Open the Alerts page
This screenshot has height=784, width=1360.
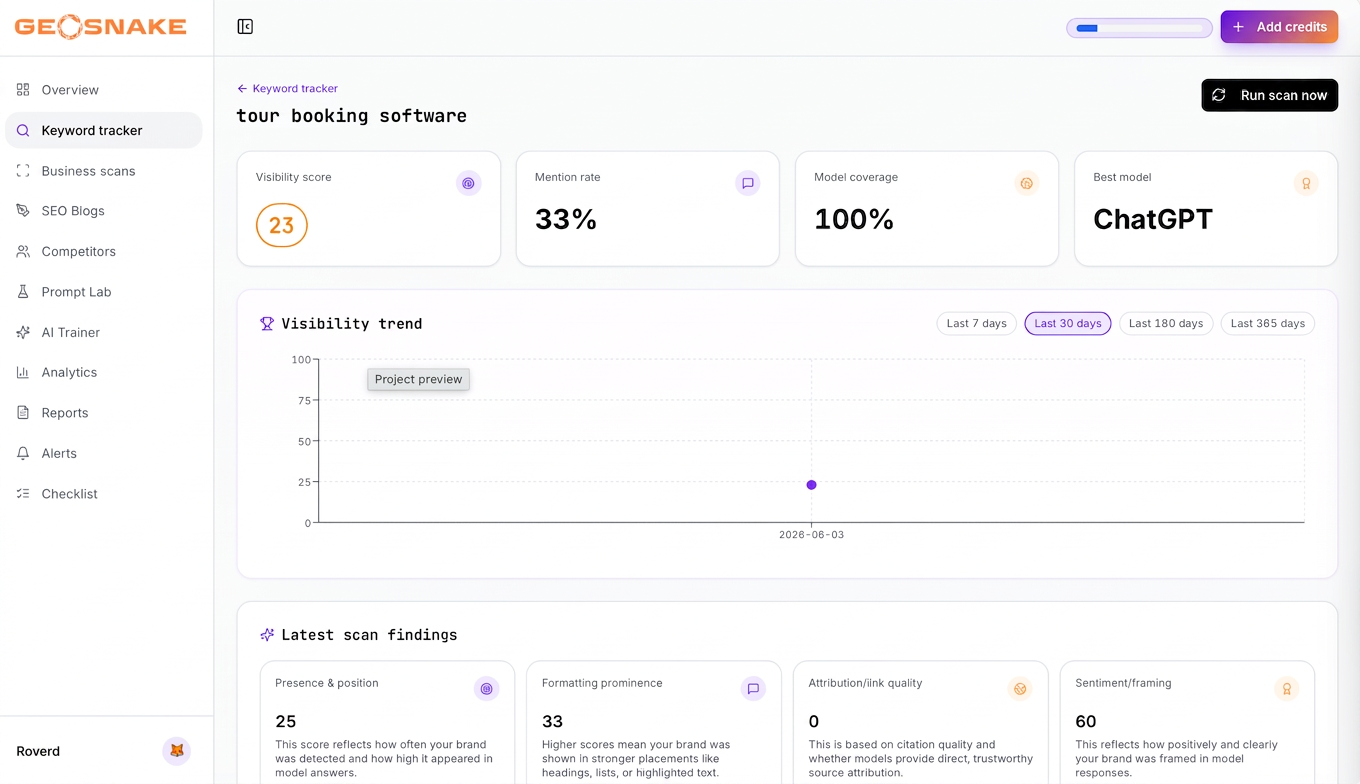tap(104, 453)
